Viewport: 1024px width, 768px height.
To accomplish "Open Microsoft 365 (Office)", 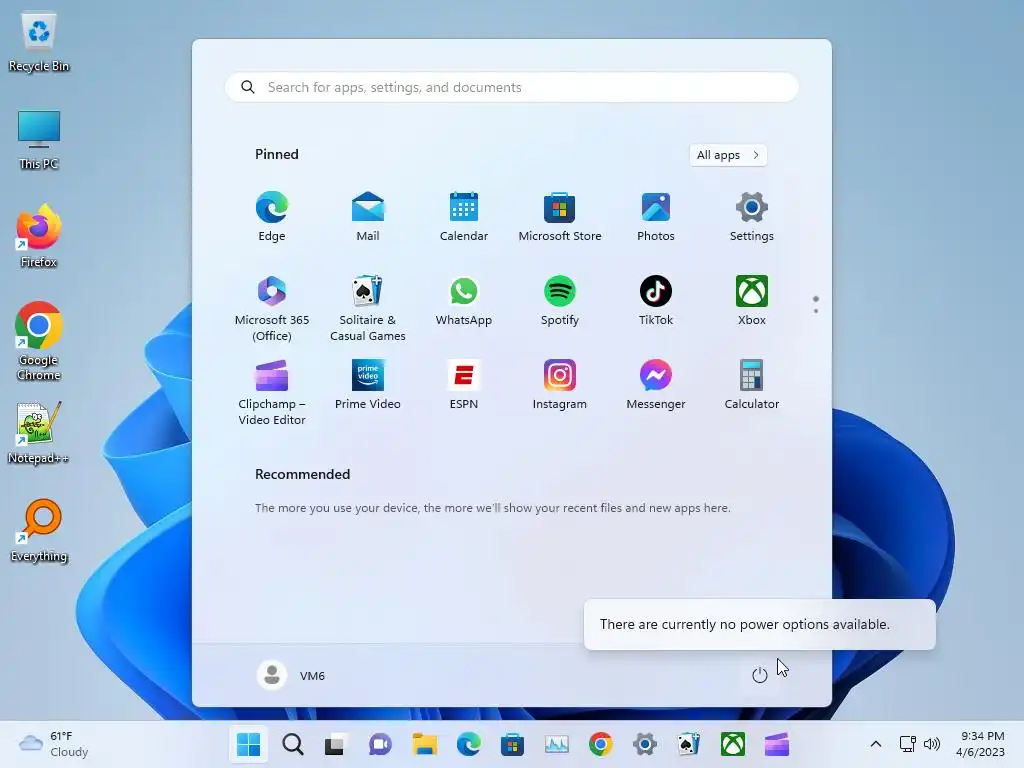I will click(272, 308).
